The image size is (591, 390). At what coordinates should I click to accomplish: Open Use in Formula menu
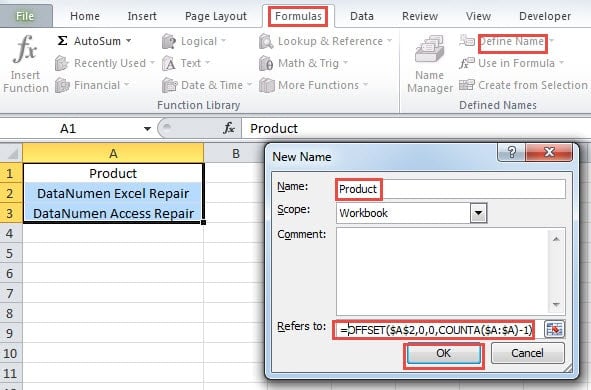coord(511,63)
